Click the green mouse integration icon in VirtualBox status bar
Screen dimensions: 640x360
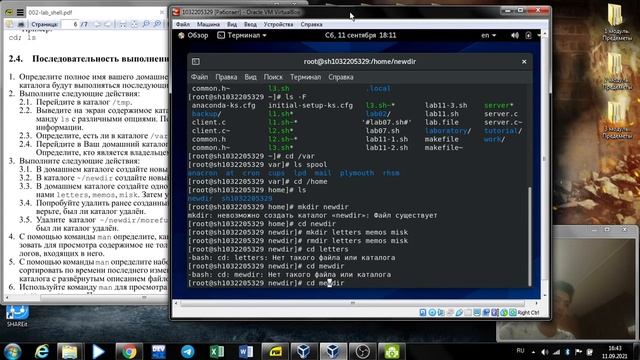pos(504,313)
